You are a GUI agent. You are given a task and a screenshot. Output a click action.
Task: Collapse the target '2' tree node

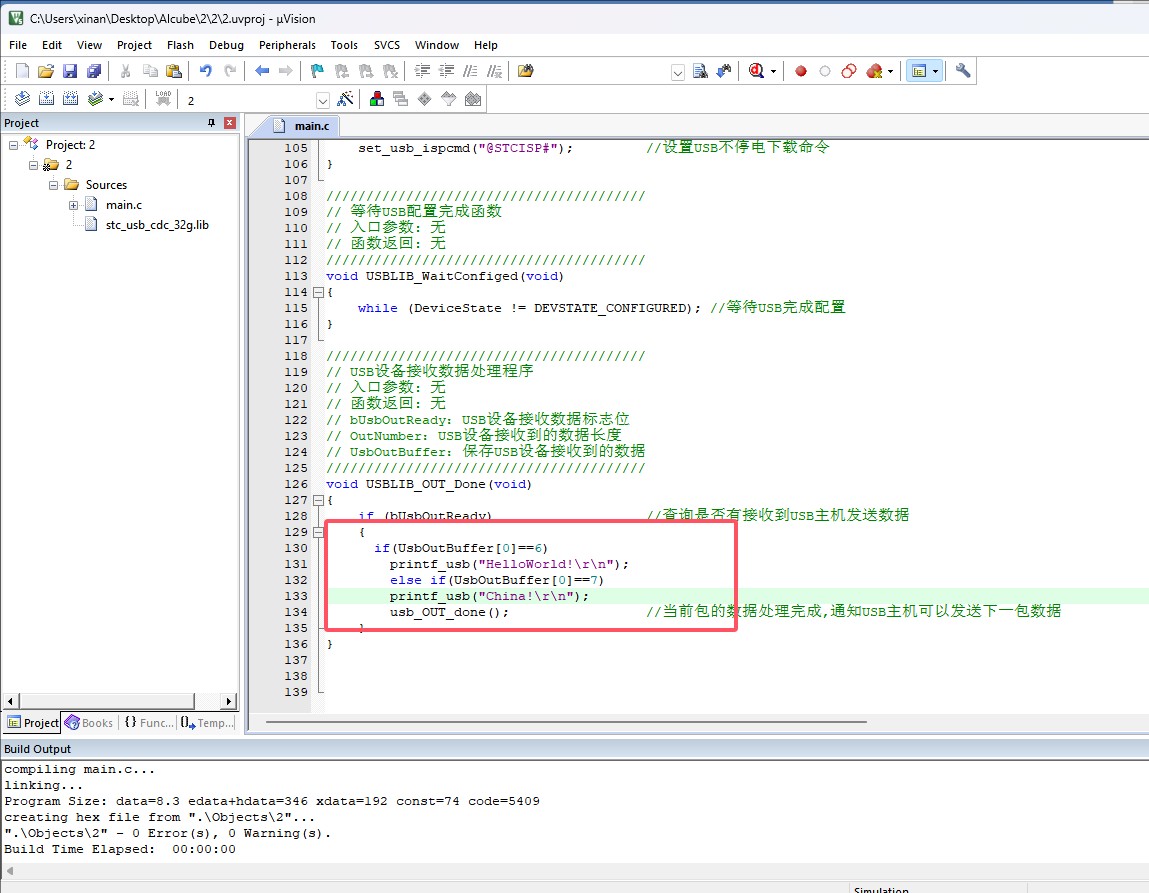coord(33,165)
